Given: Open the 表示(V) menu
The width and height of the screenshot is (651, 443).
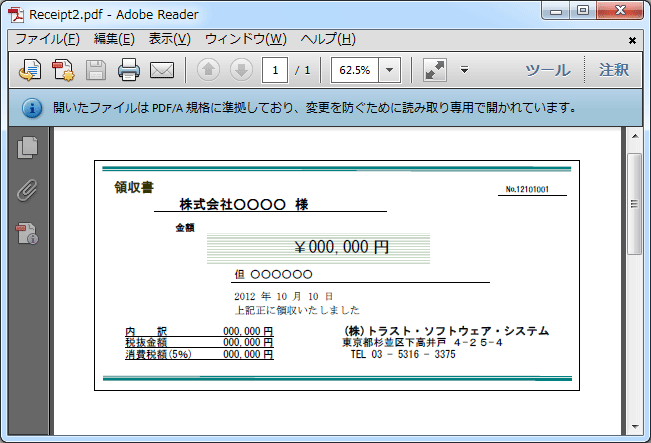Looking at the screenshot, I should point(169,39).
